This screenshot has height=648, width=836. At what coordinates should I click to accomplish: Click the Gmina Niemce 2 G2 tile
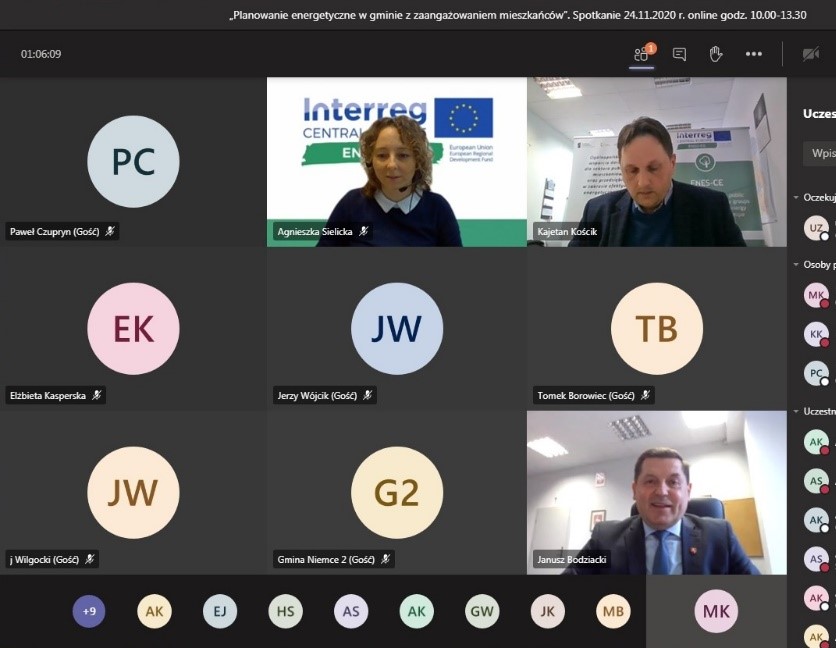(396, 492)
